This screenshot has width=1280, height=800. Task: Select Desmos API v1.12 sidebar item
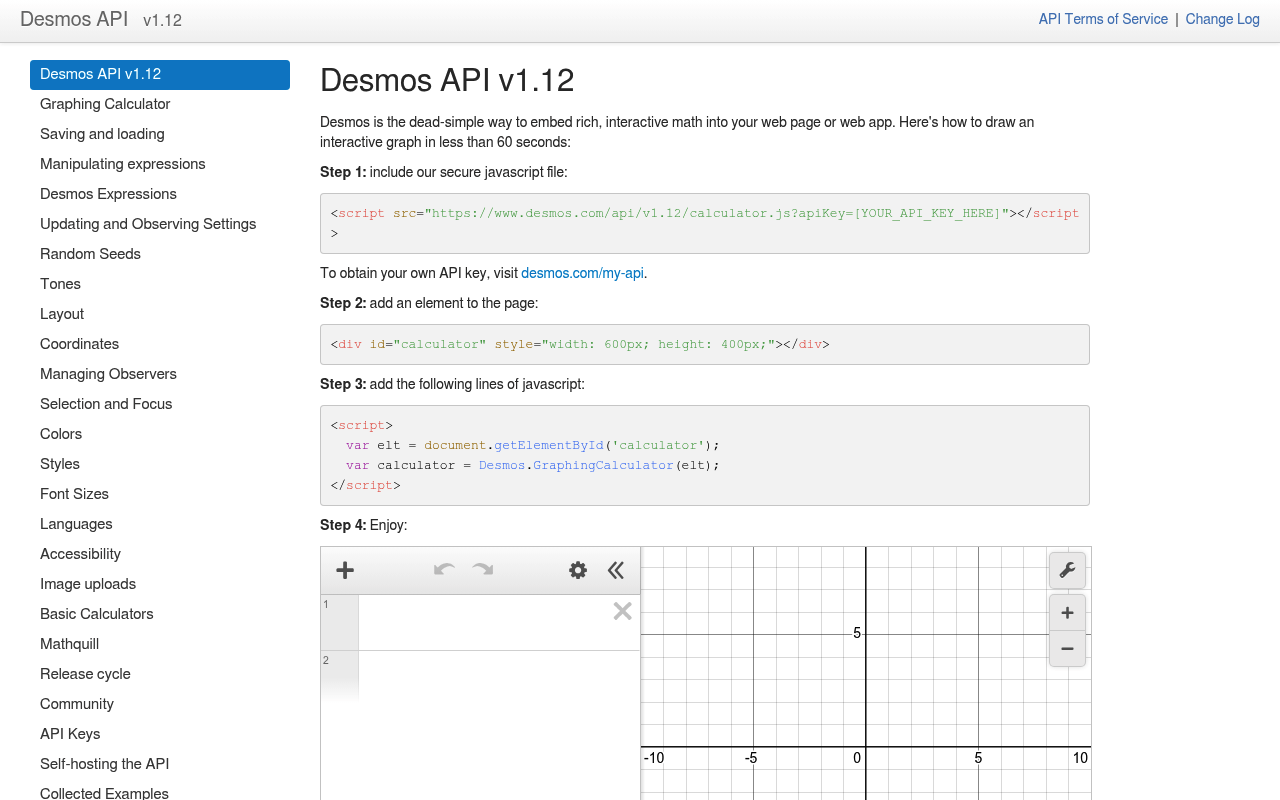(160, 74)
